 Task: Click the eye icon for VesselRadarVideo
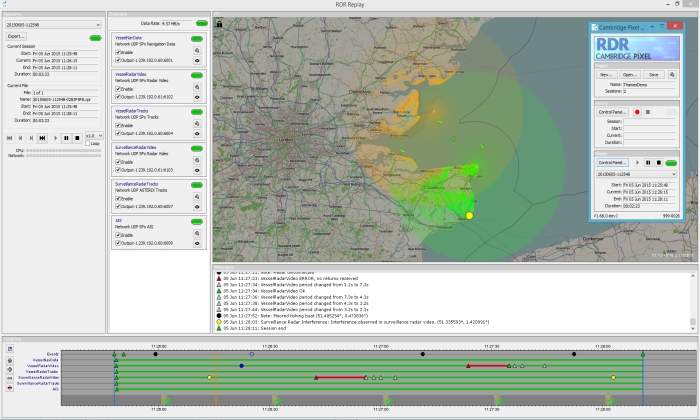(x=198, y=97)
